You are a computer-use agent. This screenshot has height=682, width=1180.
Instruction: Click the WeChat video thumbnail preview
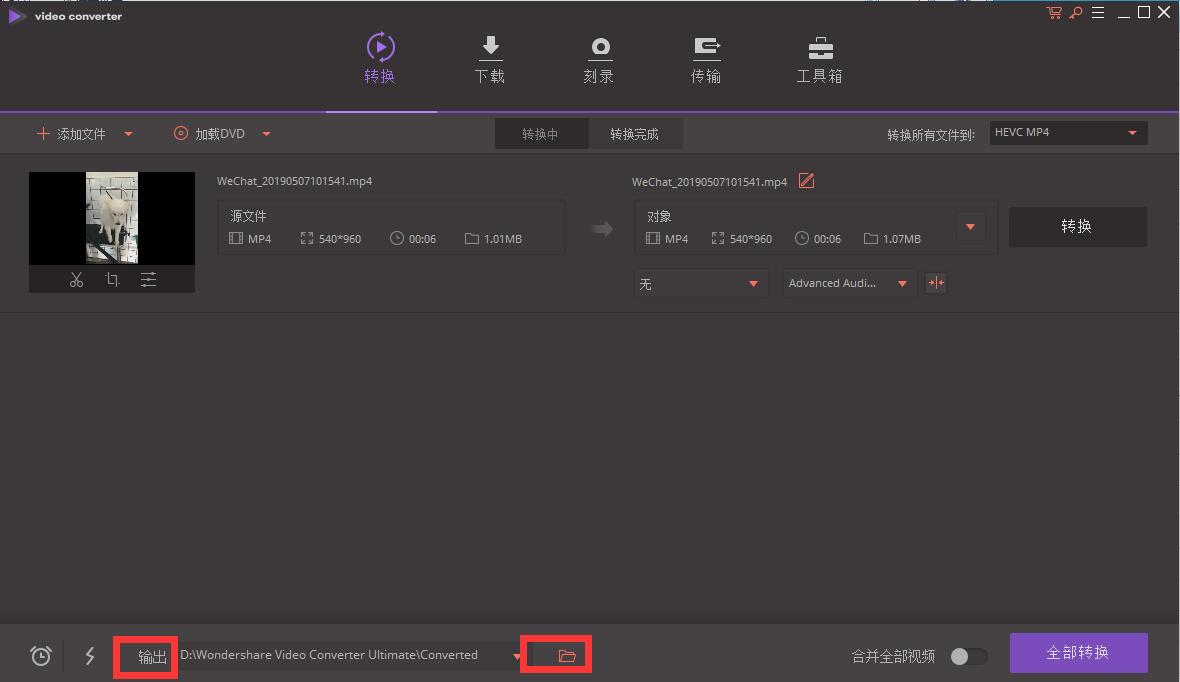point(112,218)
